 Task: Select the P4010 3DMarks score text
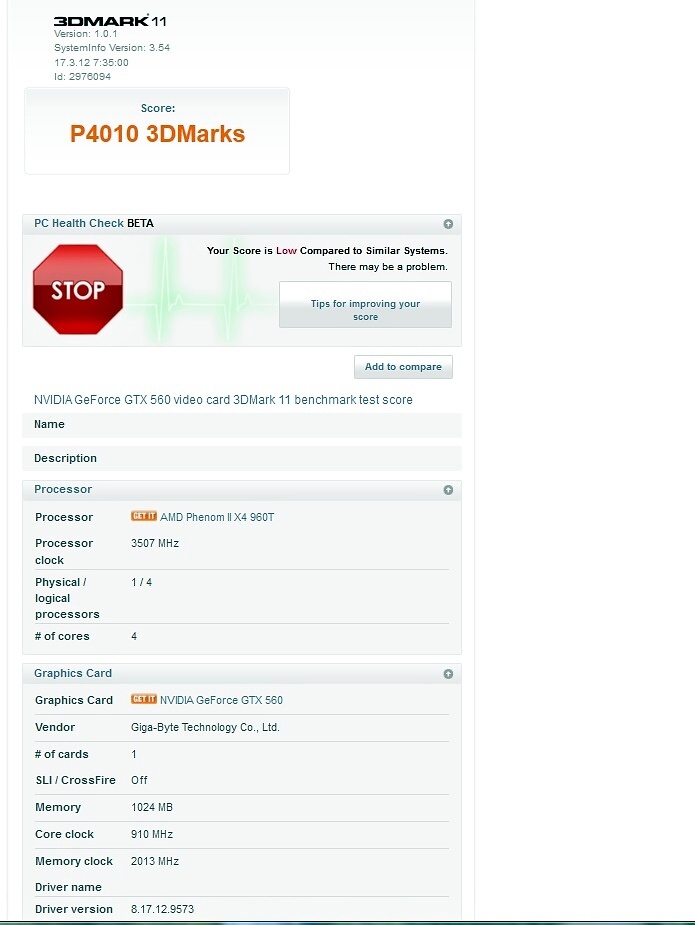[158, 134]
